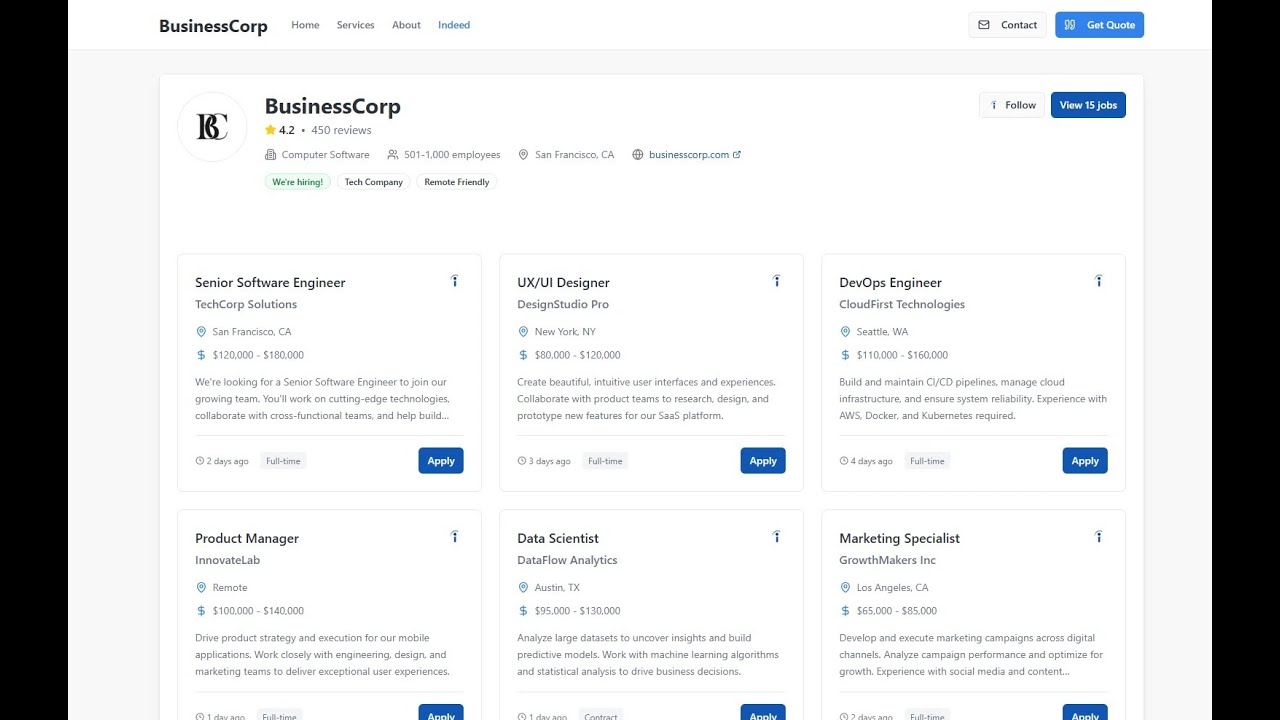
Task: Apply to DevOps Engineer job
Action: pyautogui.click(x=1085, y=461)
